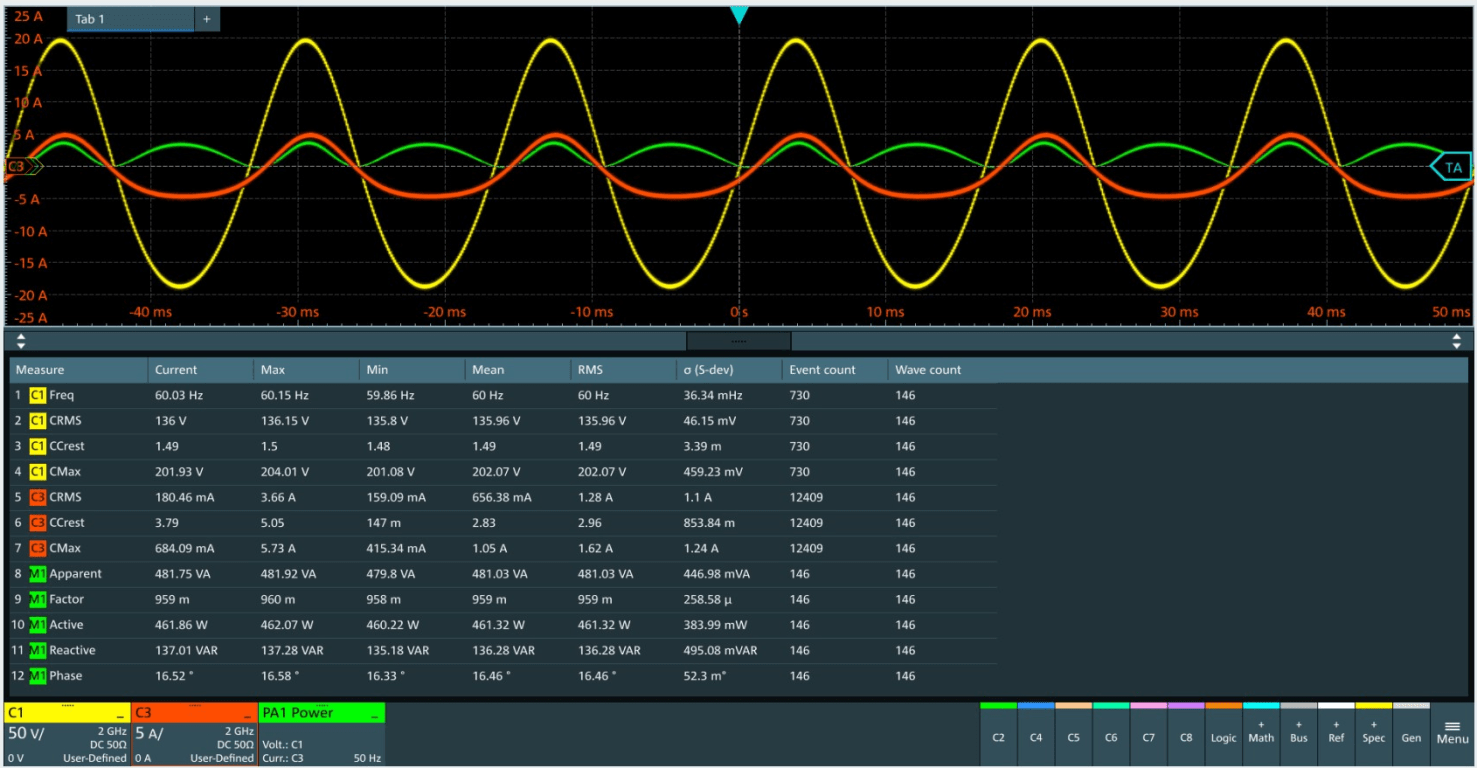Add a Ref waveform
Screen dimensions: 1477x768
1336,733
